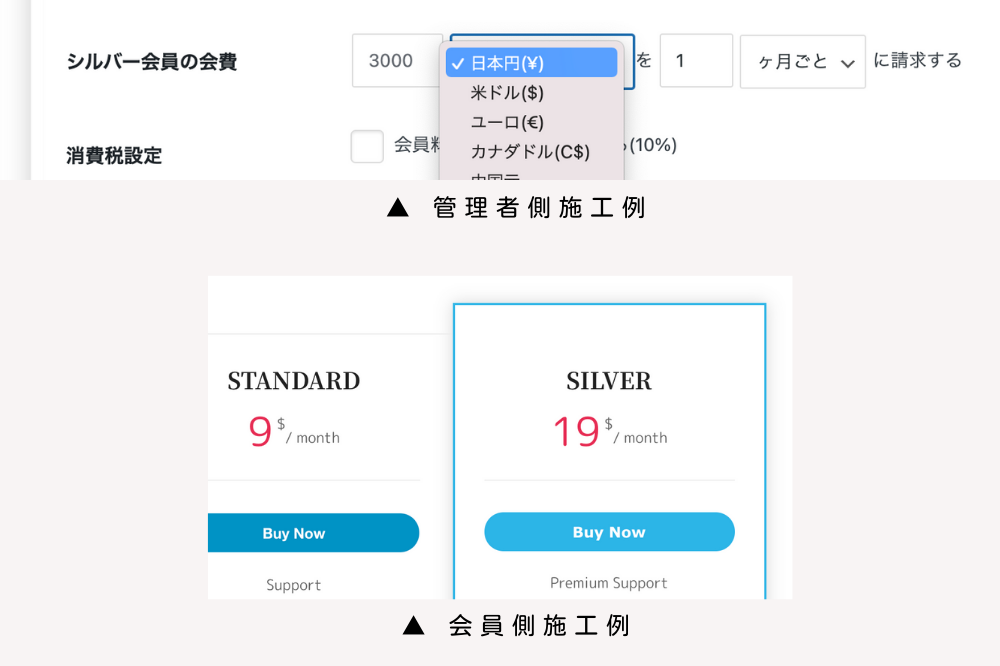1000x666 pixels.
Task: Click the Premium Support label under SILVER
Action: pos(609,583)
